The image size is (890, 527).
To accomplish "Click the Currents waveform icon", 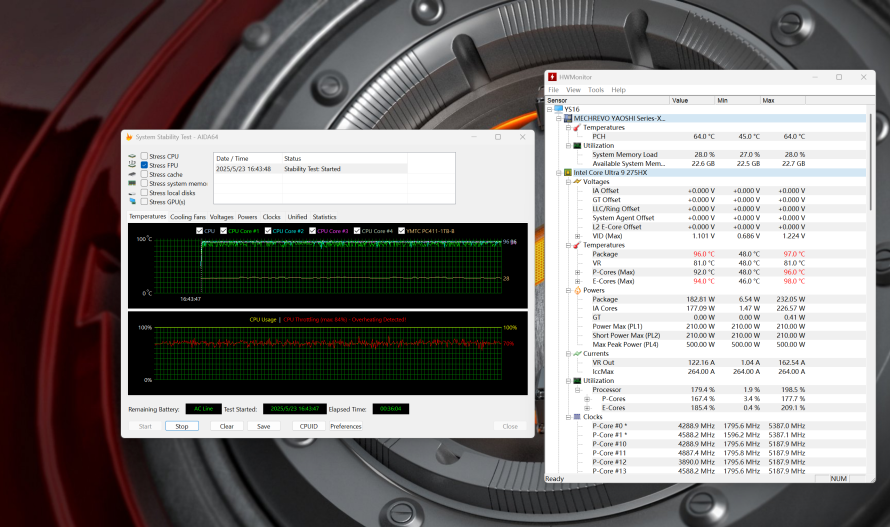I will (x=576, y=353).
